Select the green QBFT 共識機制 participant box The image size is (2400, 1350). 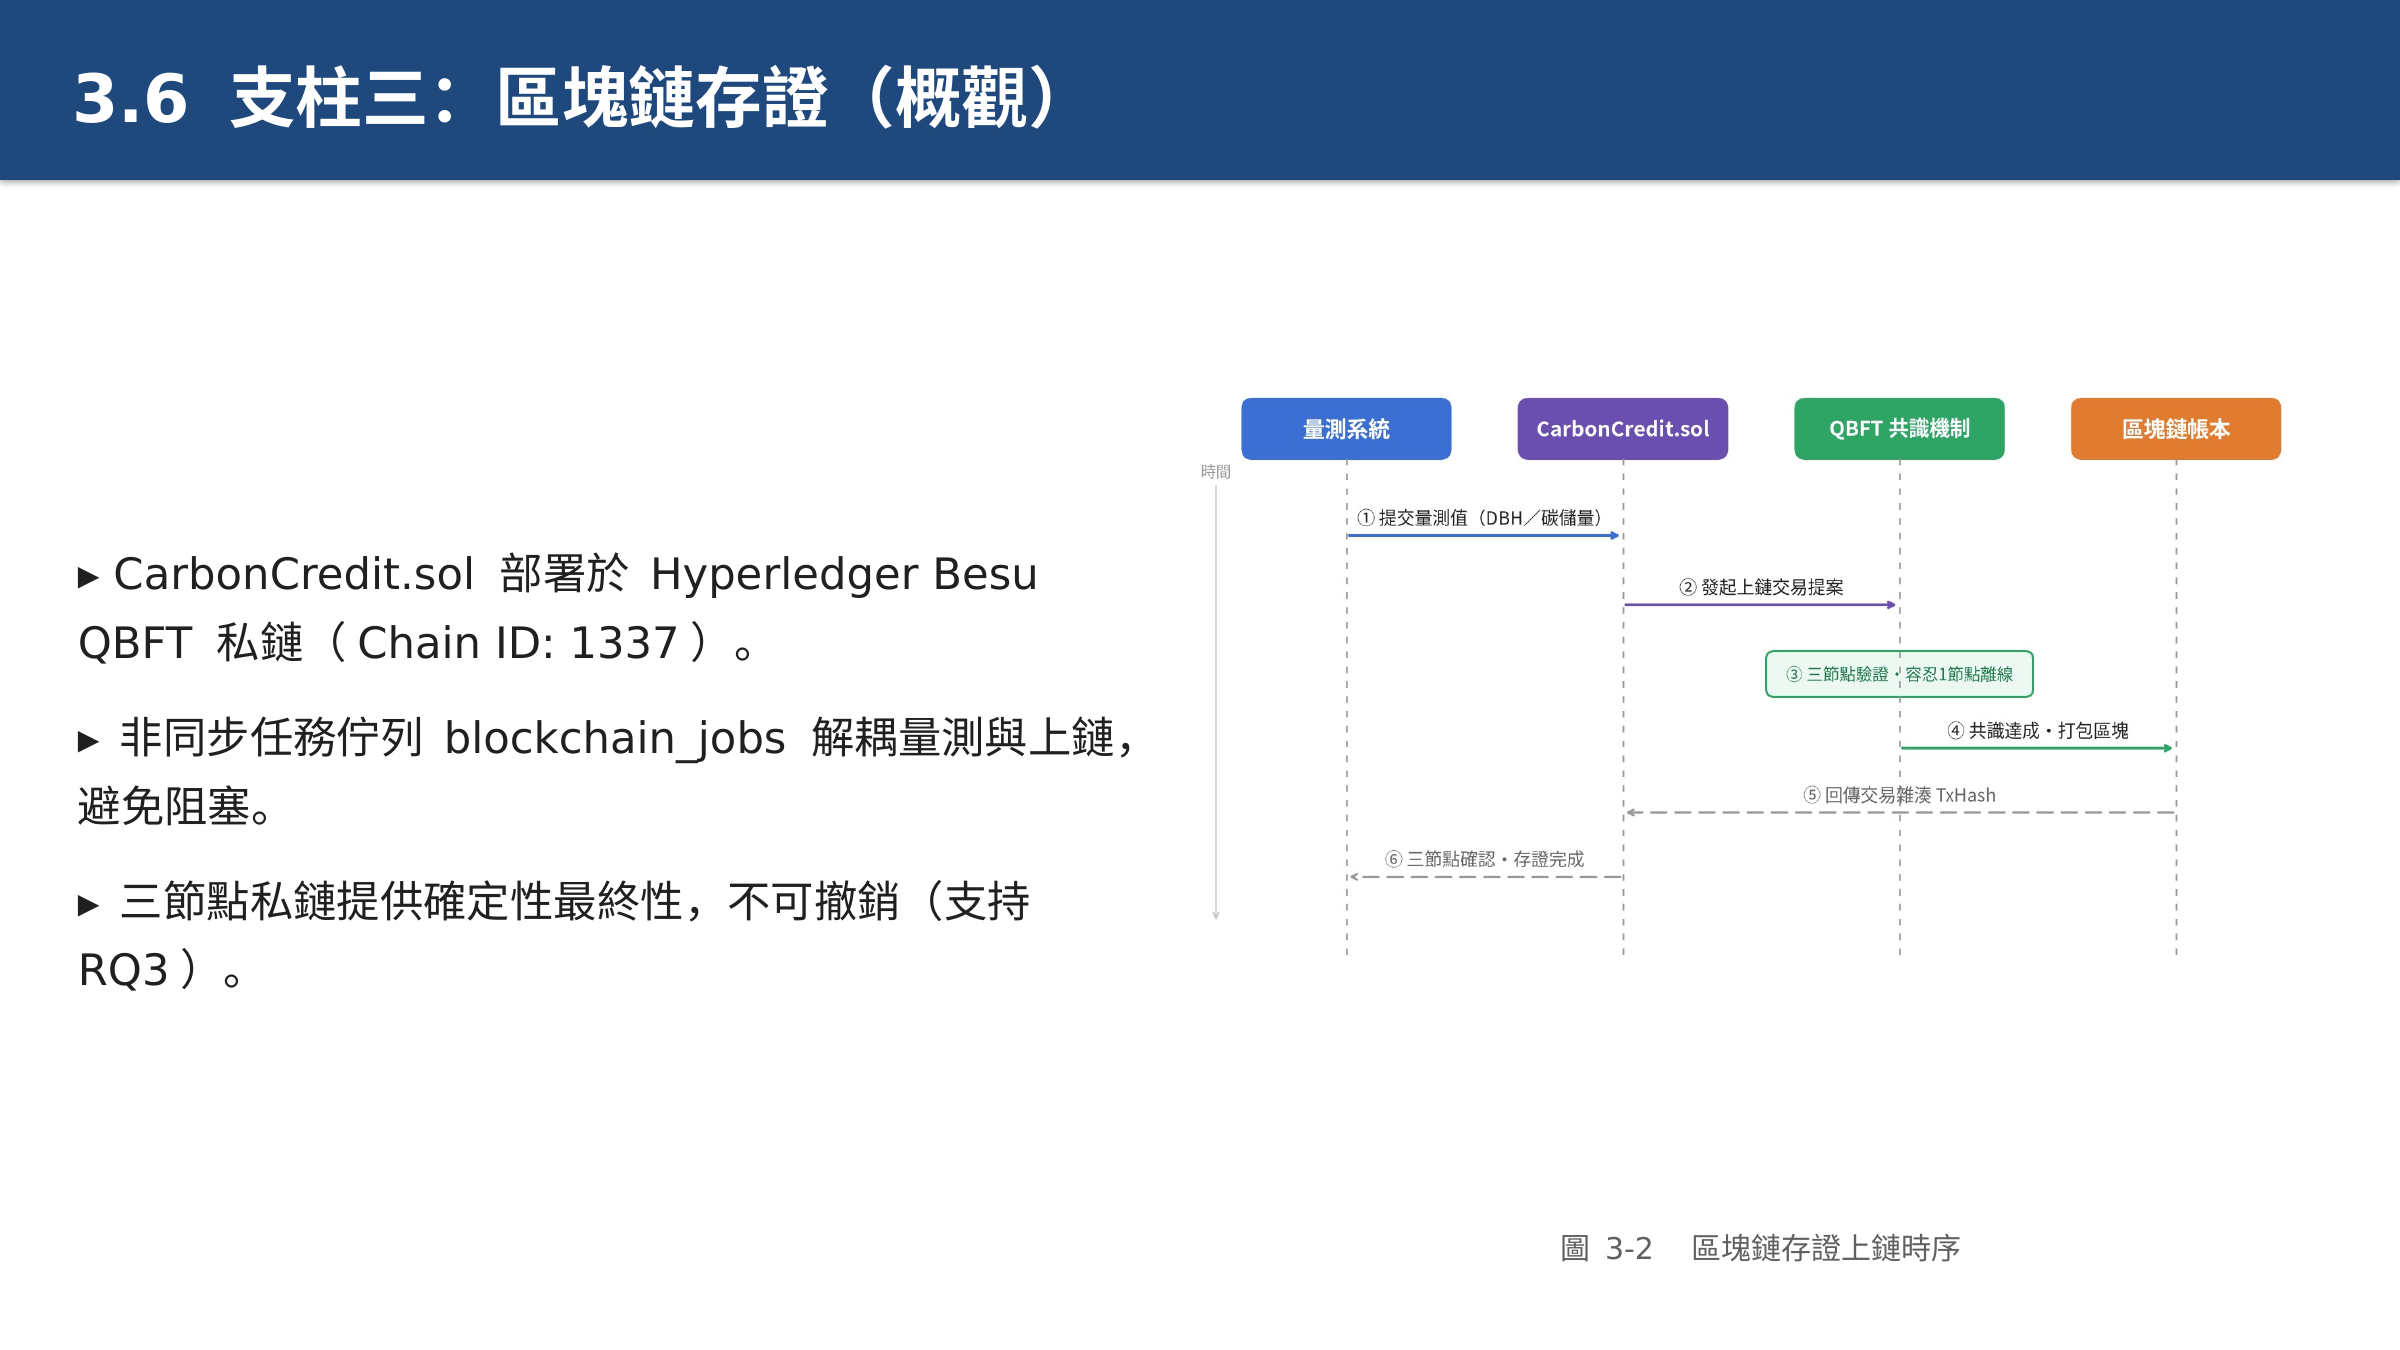pos(1899,429)
